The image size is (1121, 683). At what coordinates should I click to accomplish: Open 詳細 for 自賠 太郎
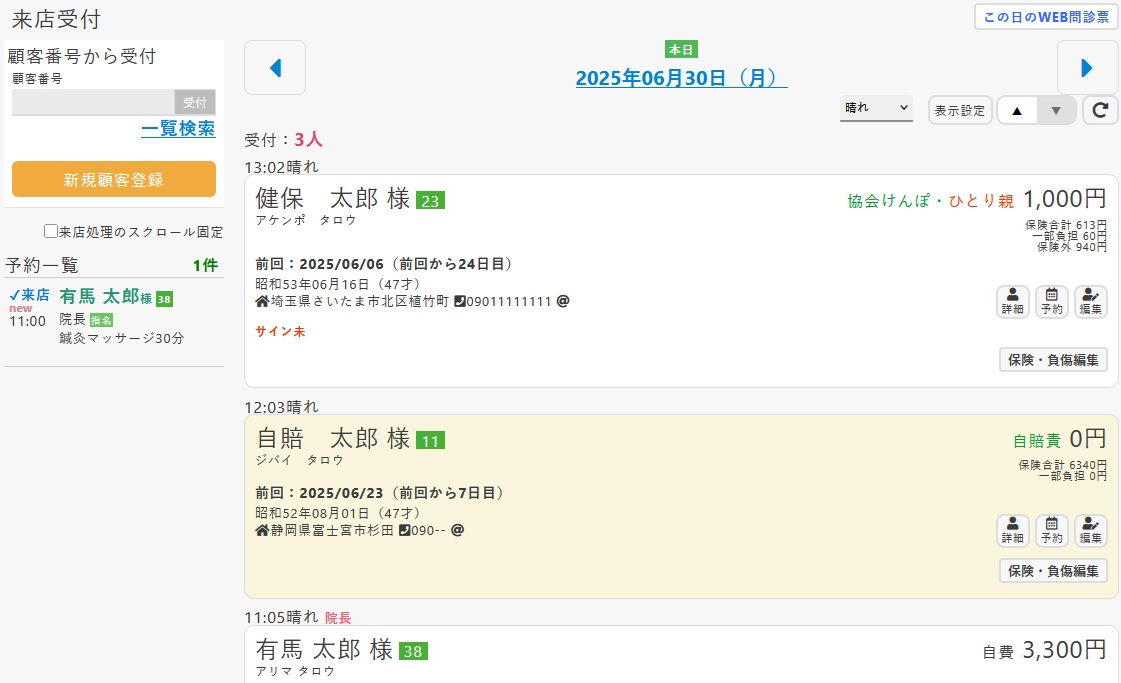tap(1012, 531)
